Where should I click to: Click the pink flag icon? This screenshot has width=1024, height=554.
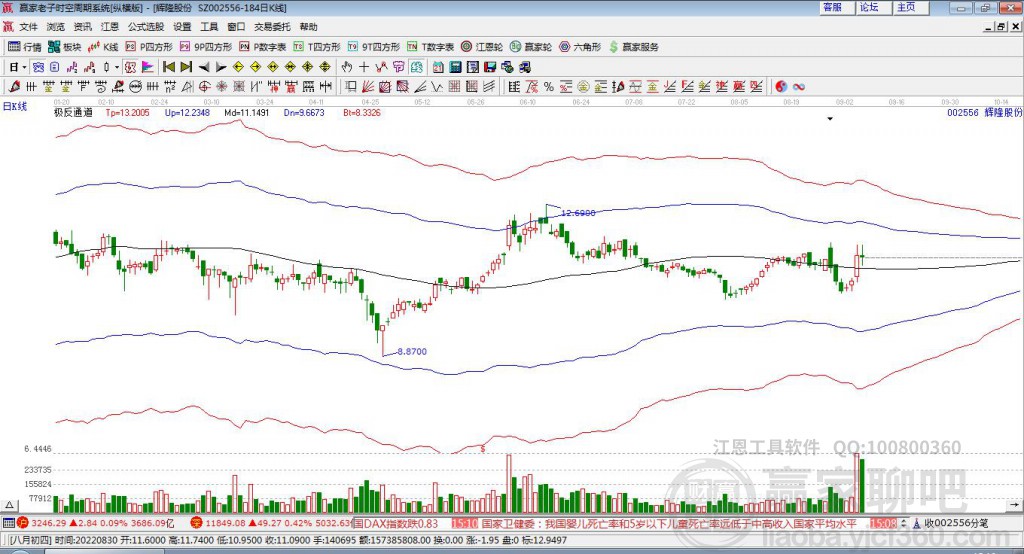click(x=148, y=67)
